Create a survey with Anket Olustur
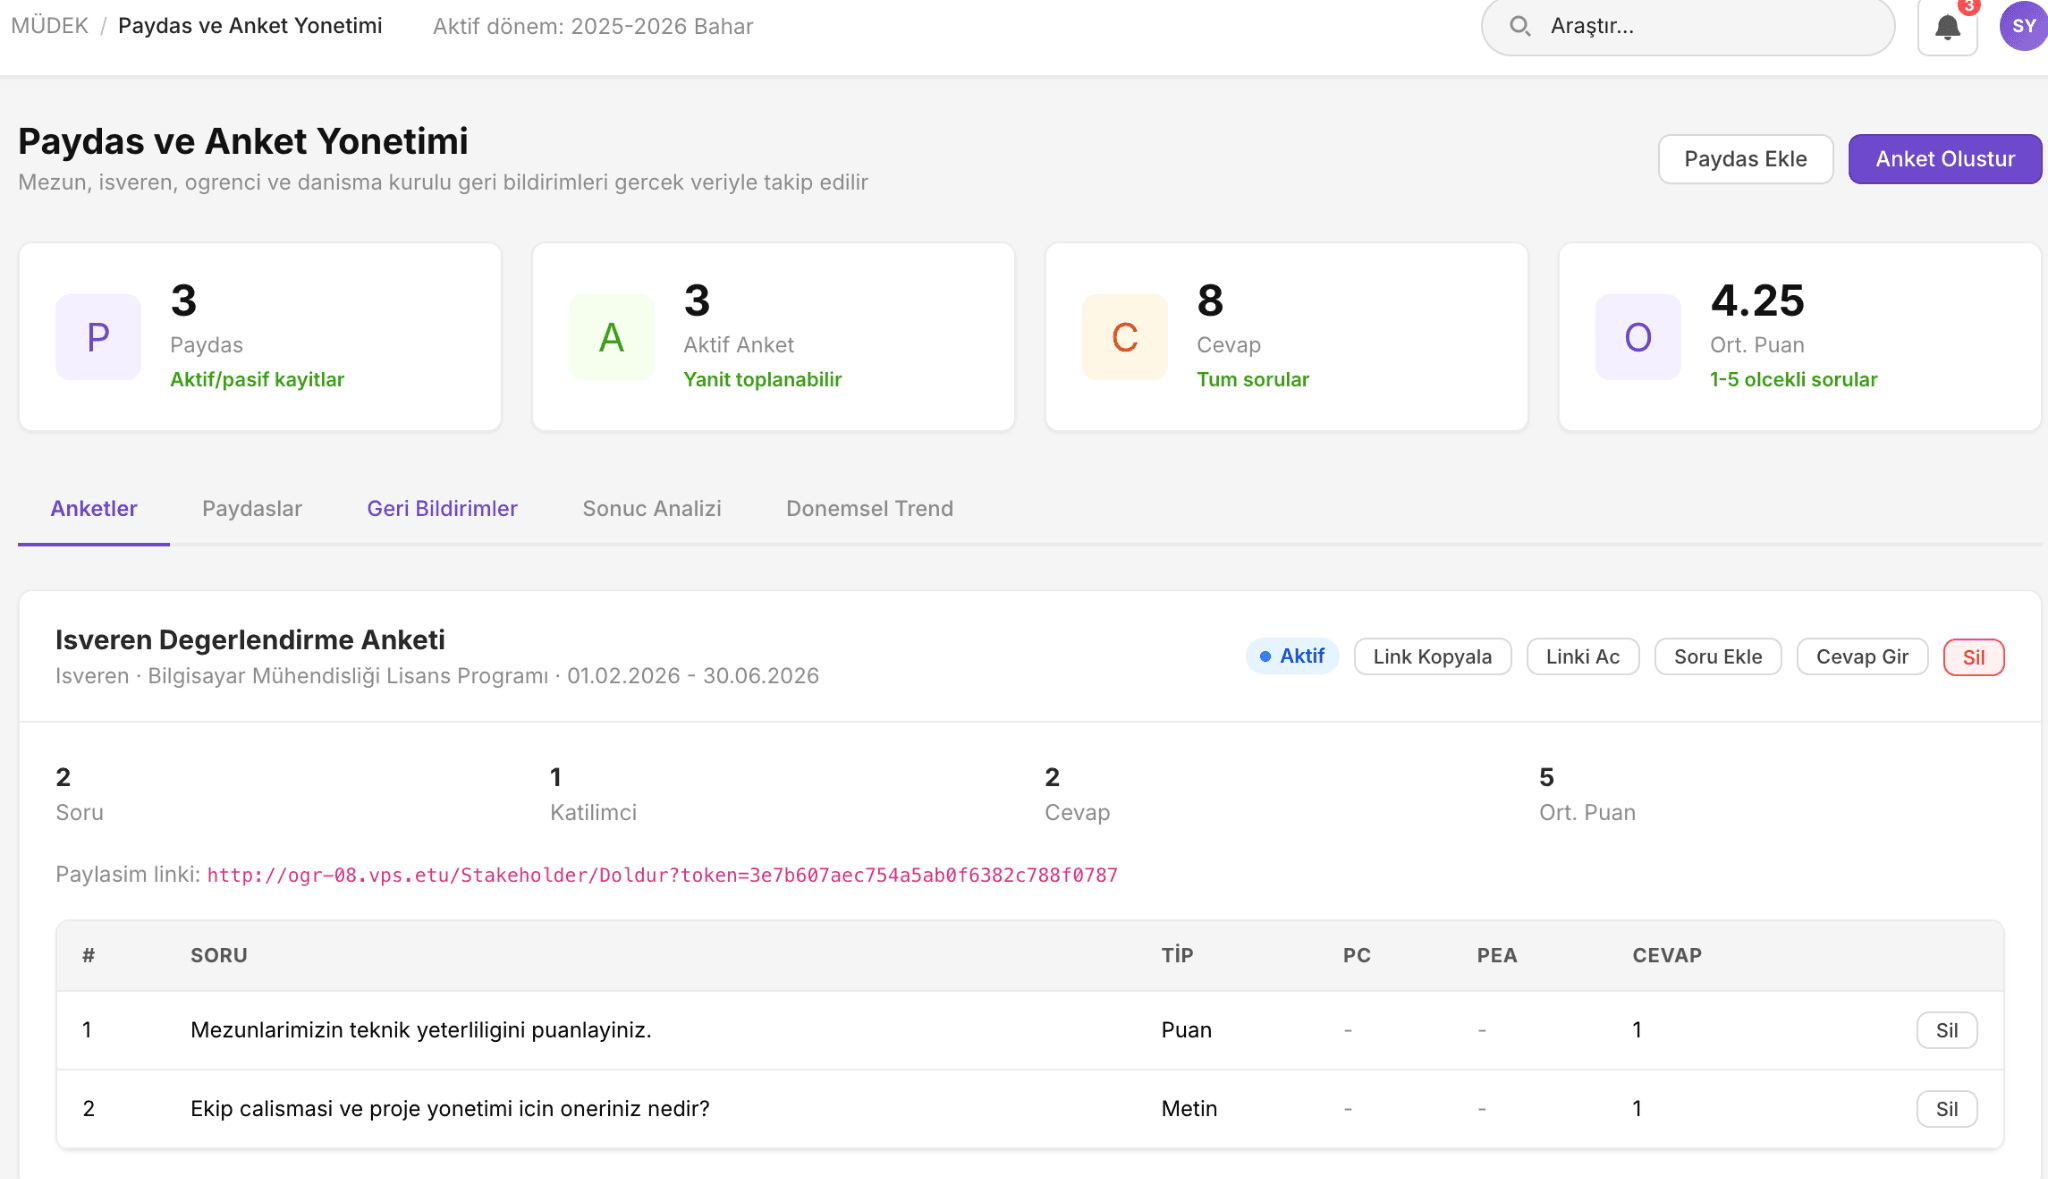Image resolution: width=2048 pixels, height=1179 pixels. 1945,159
